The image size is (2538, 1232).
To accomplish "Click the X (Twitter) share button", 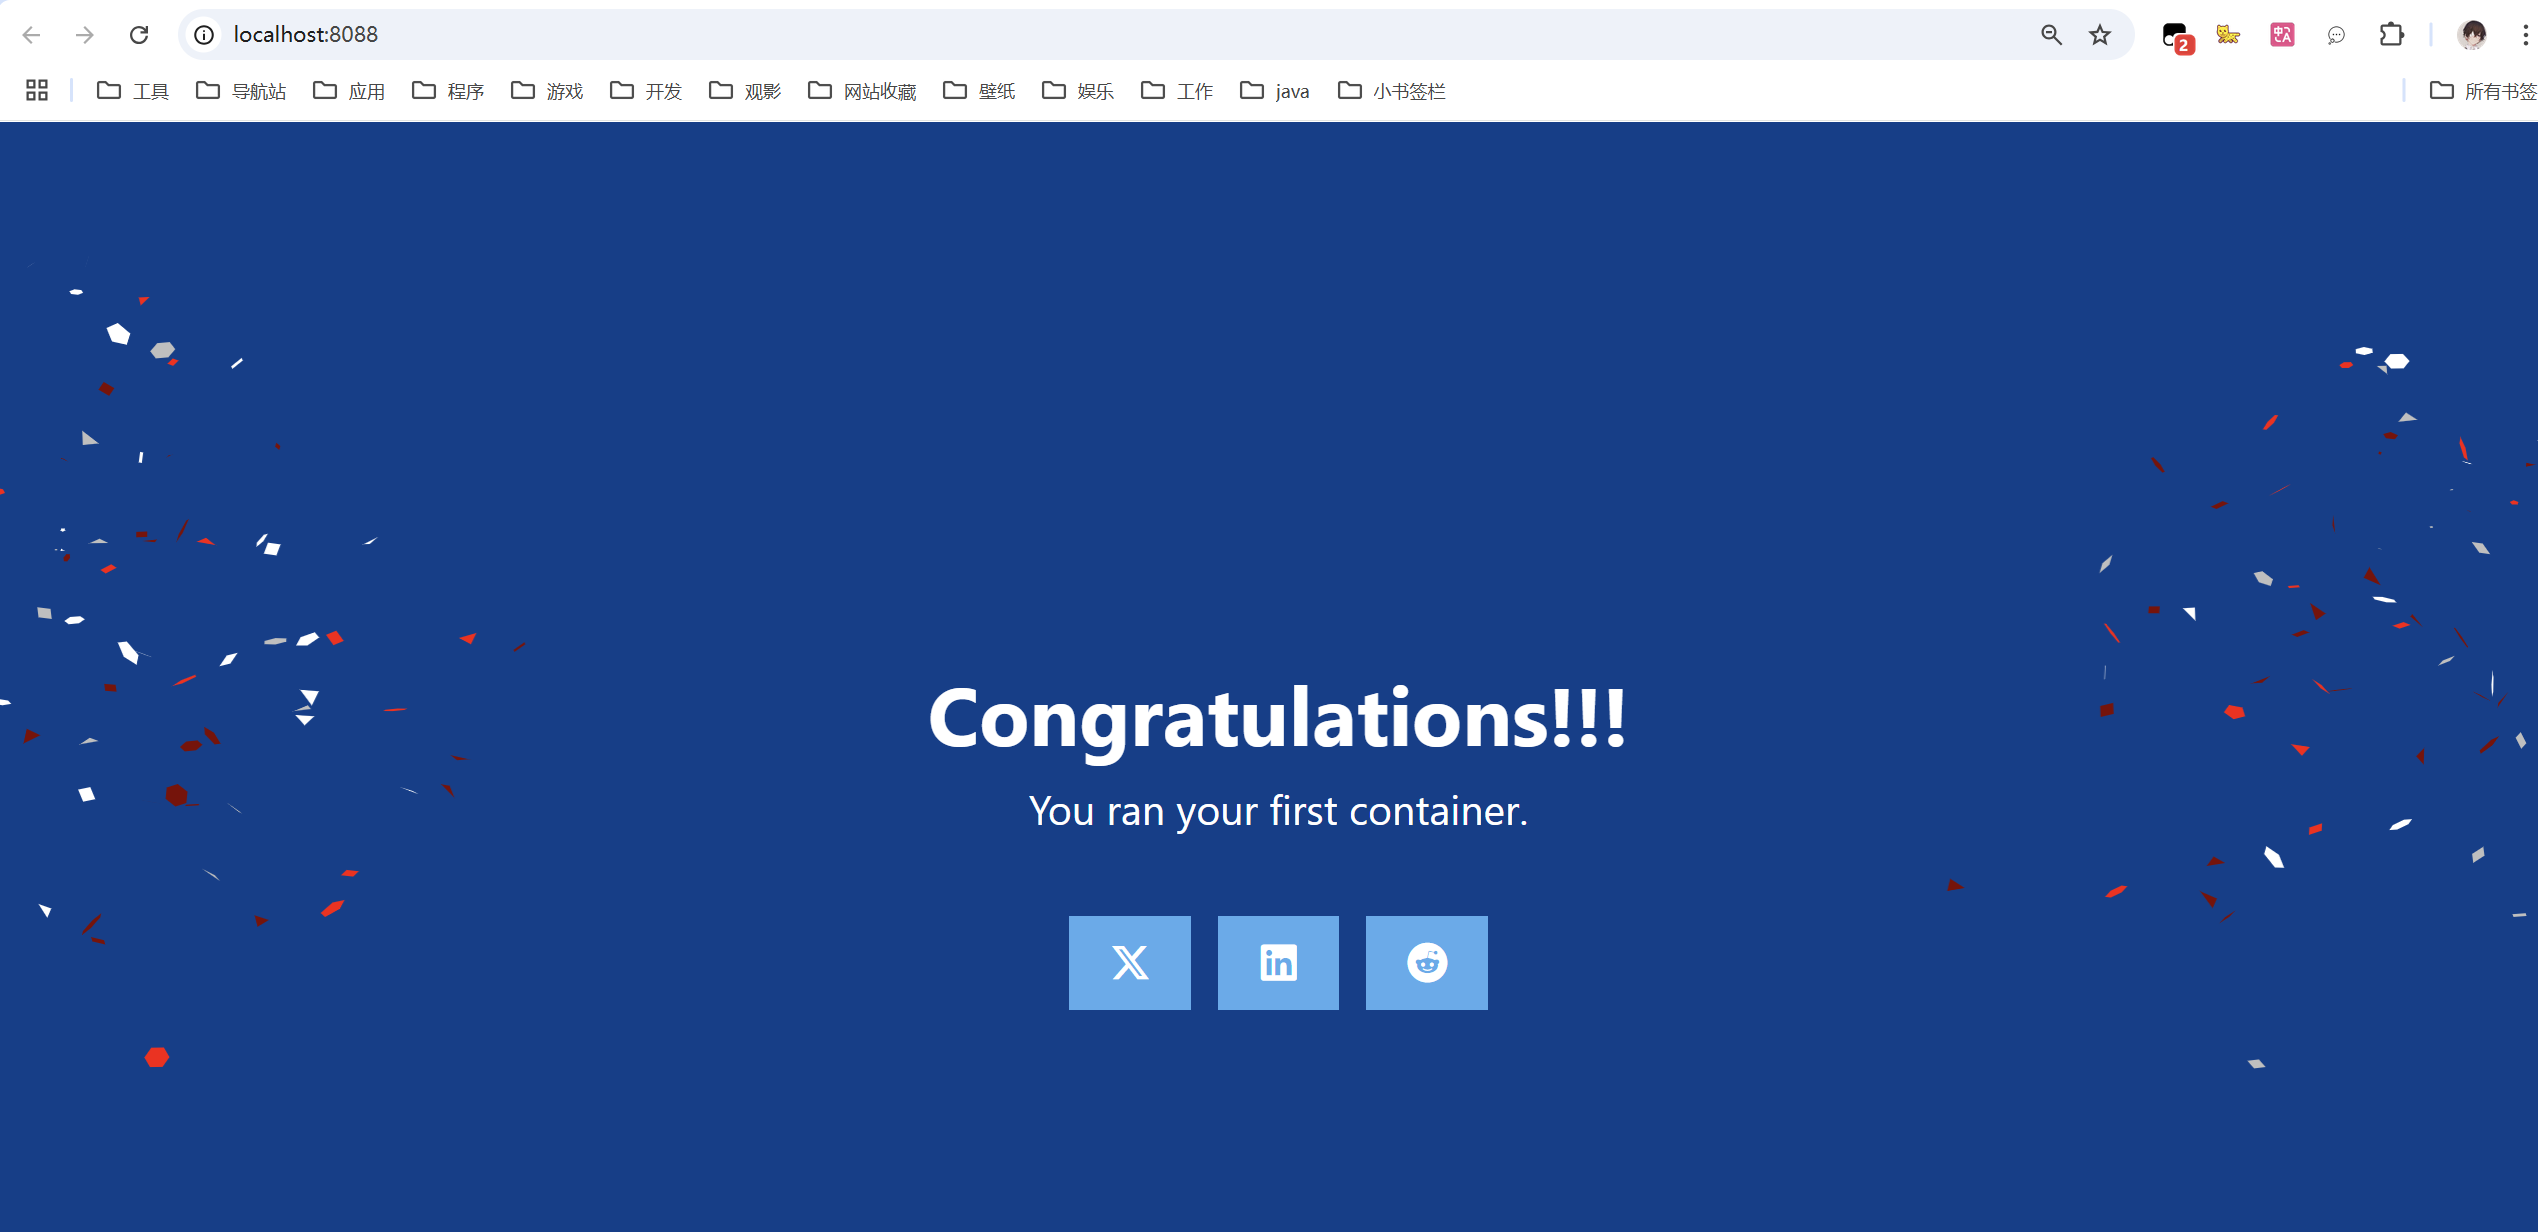I will tap(1129, 962).
